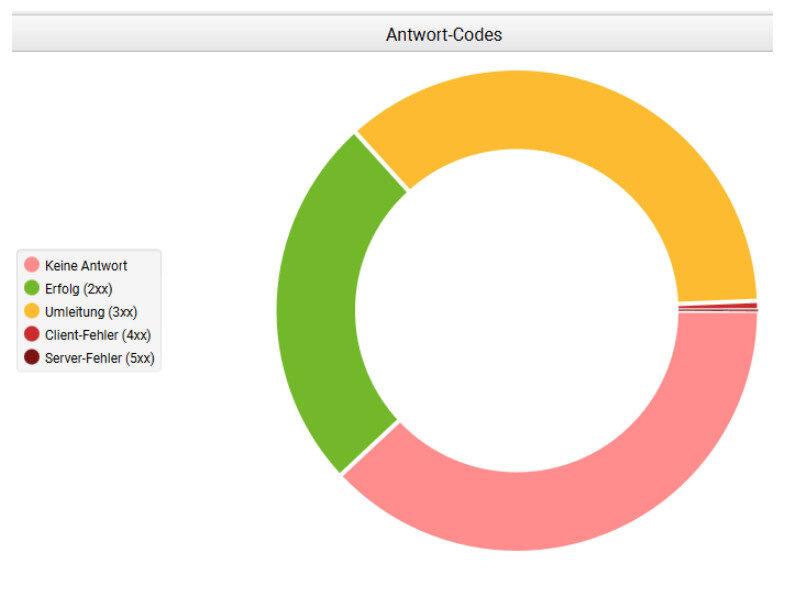Screen dimensions: 808x605
Task: Select the Server-Fehler (5xx) legend text
Action: point(99,358)
